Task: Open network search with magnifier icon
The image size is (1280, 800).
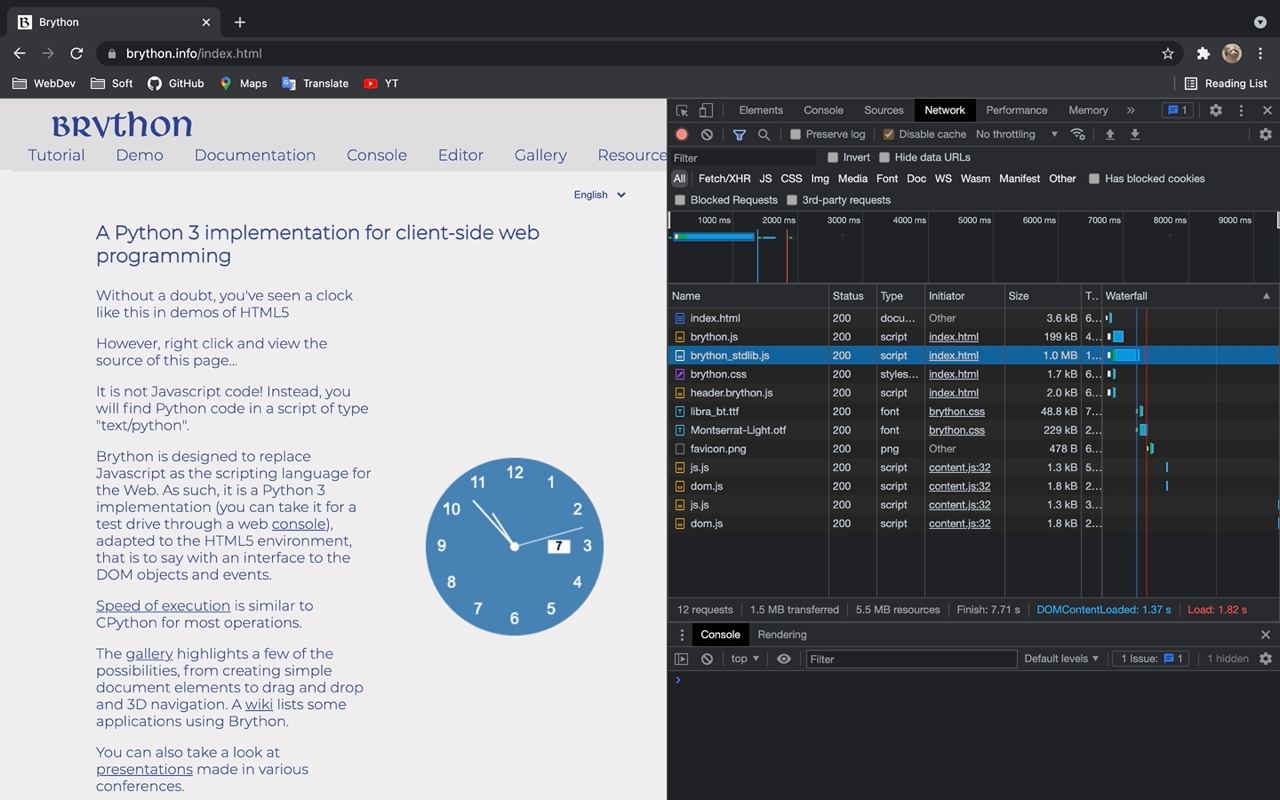Action: click(764, 134)
